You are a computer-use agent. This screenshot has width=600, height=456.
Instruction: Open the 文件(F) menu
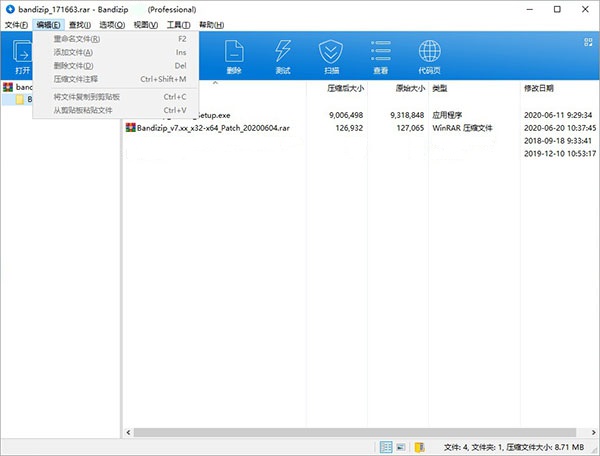click(x=16, y=25)
